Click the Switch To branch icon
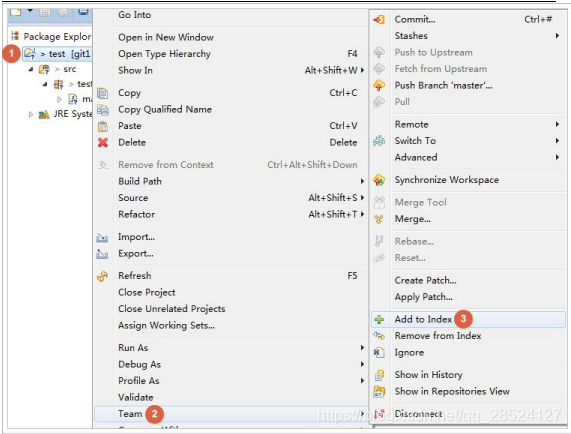This screenshot has width=571, height=434. [379, 141]
